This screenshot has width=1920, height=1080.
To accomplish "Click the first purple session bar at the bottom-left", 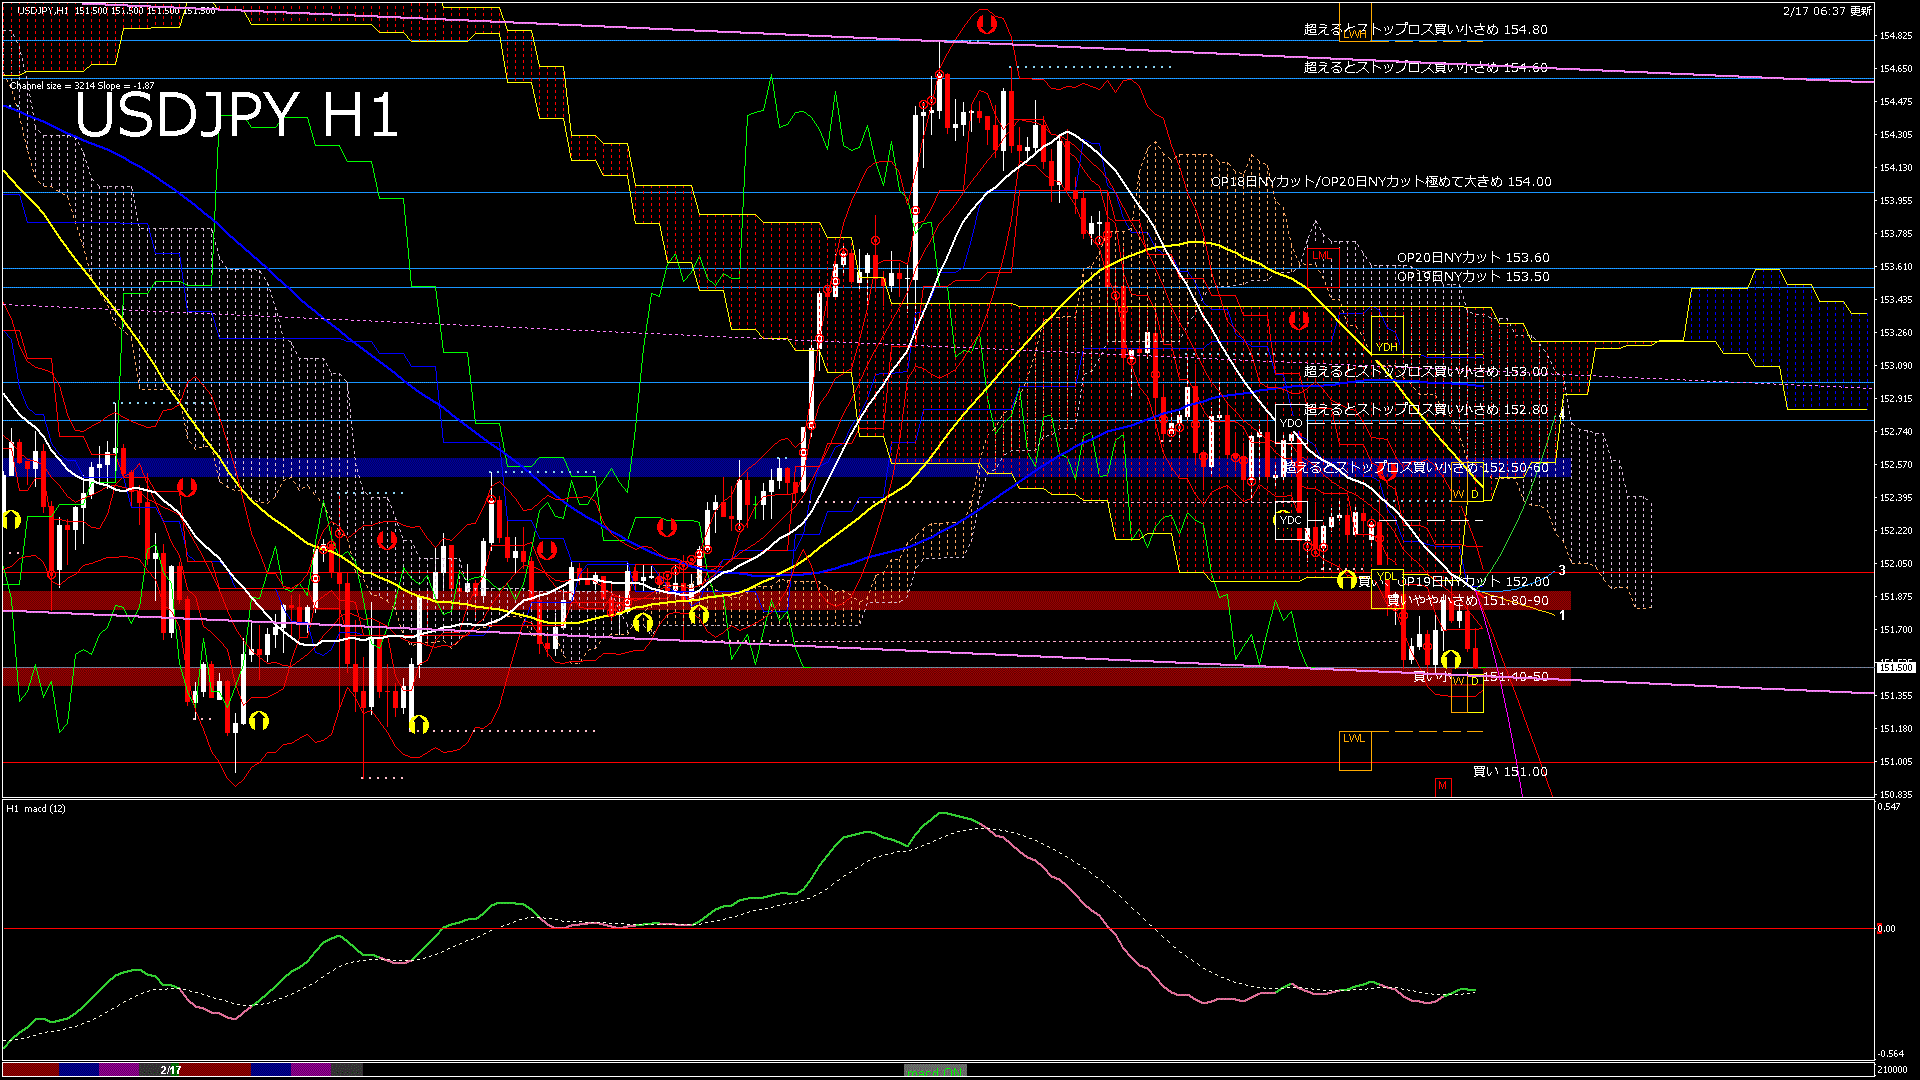I will 119,1070.
